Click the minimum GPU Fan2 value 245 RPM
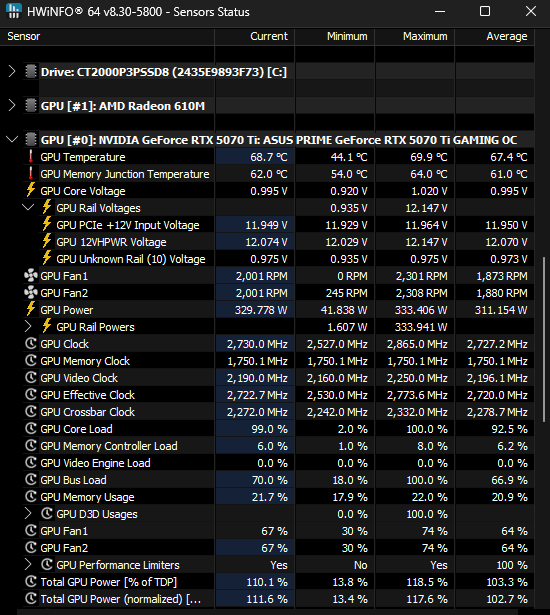 tap(347, 293)
